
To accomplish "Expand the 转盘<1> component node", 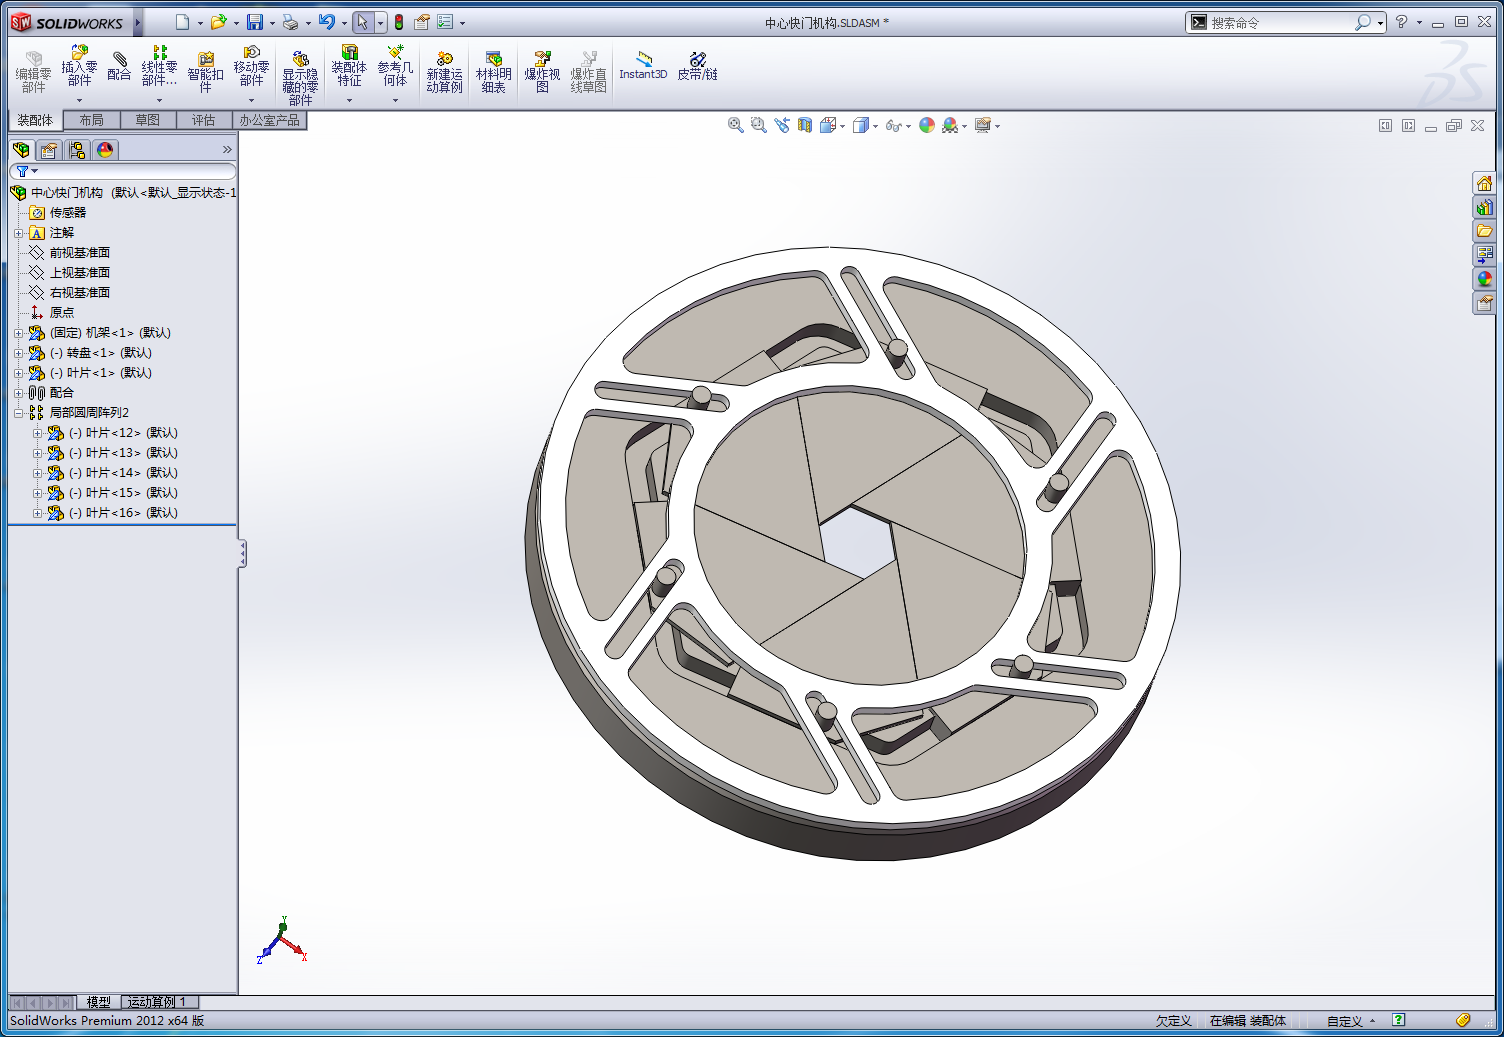I will (18, 353).
